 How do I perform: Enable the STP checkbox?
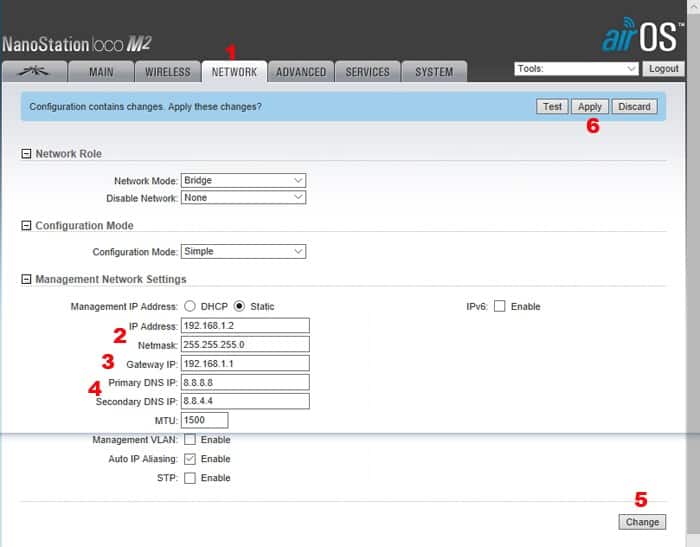click(x=190, y=478)
